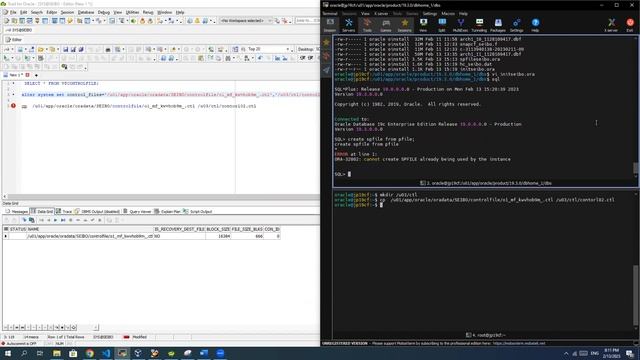Open the Session menu in Toad

point(67,12)
